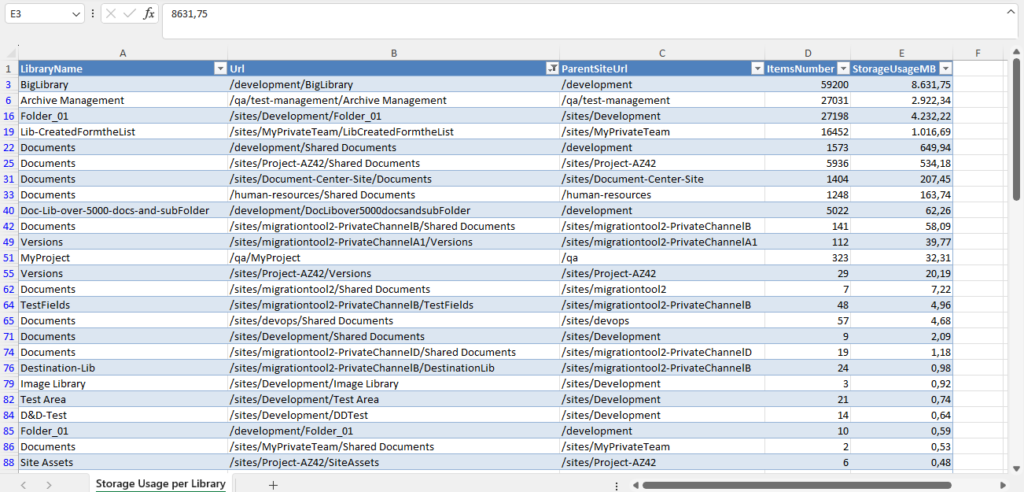
Task: Add a new sheet with plus icon
Action: pos(274,485)
